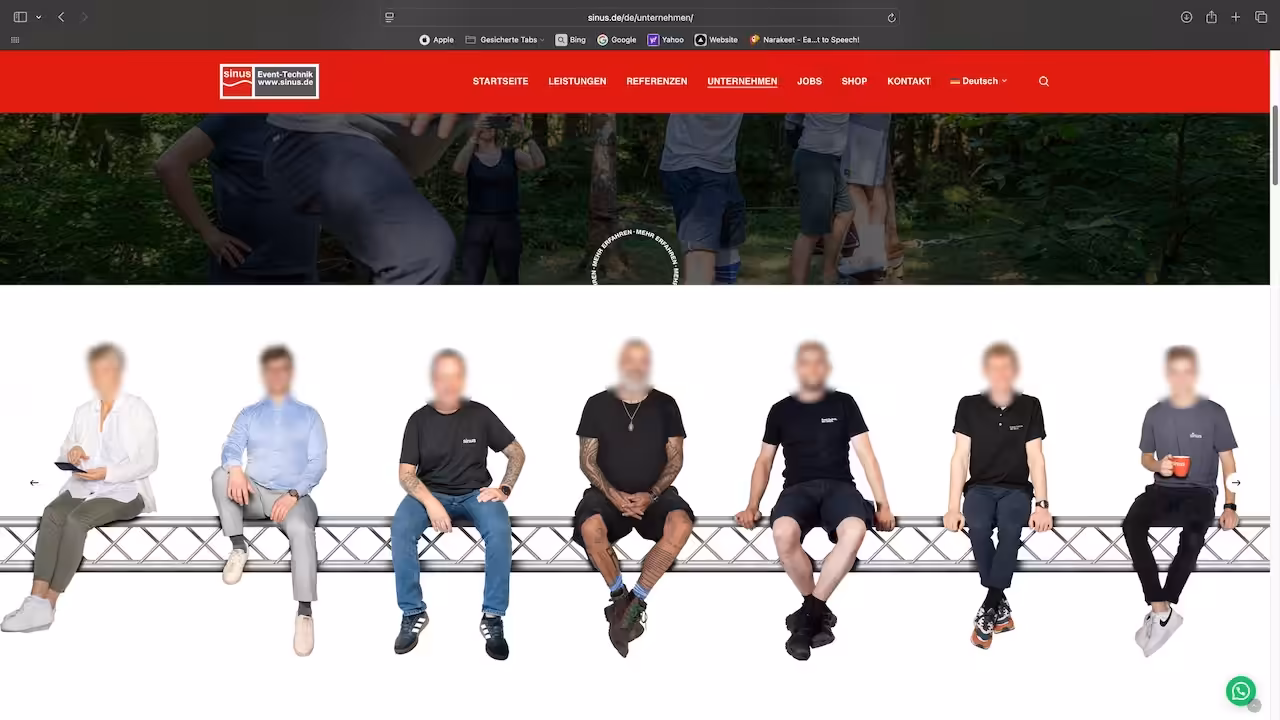The image size is (1280, 720).
Task: Click the page settings icon in address bar
Action: tap(389, 17)
